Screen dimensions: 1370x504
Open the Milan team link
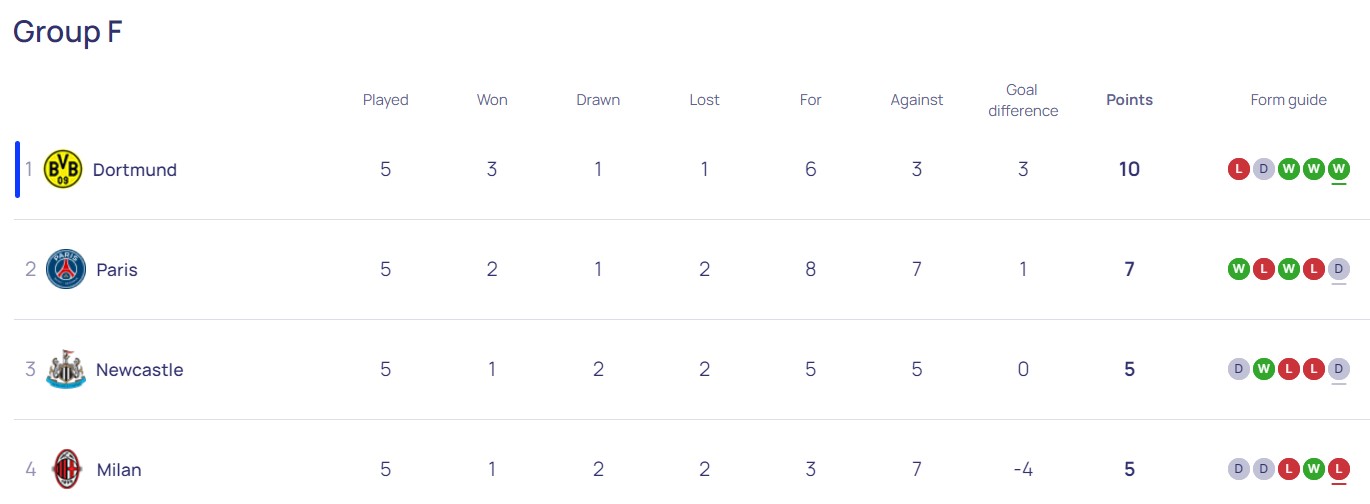119,470
